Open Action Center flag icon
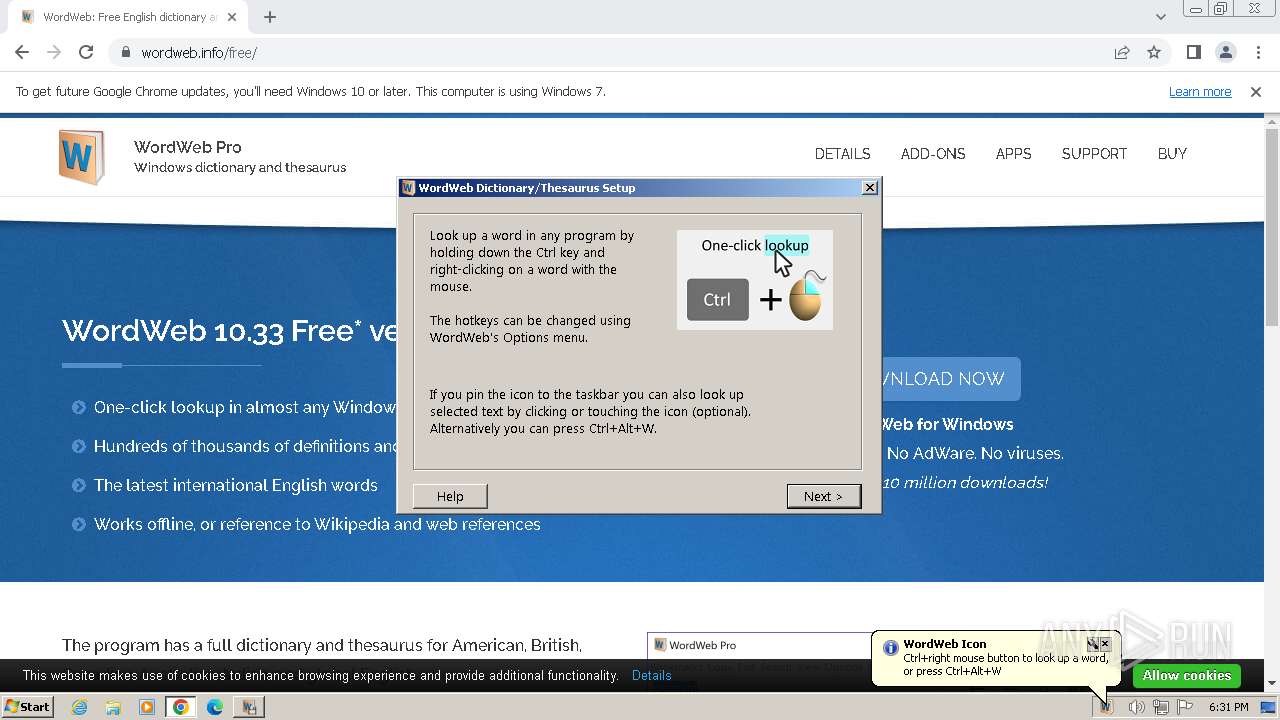The height and width of the screenshot is (720, 1280). tap(1185, 707)
